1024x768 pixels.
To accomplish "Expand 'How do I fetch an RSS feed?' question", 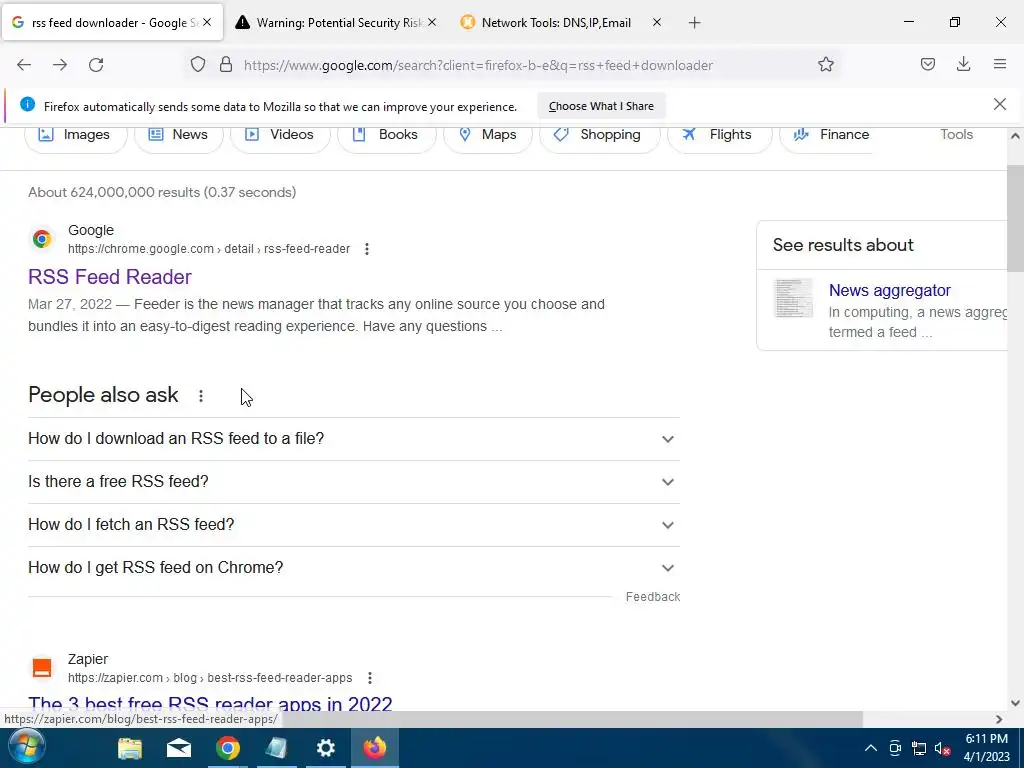I will coord(354,525).
